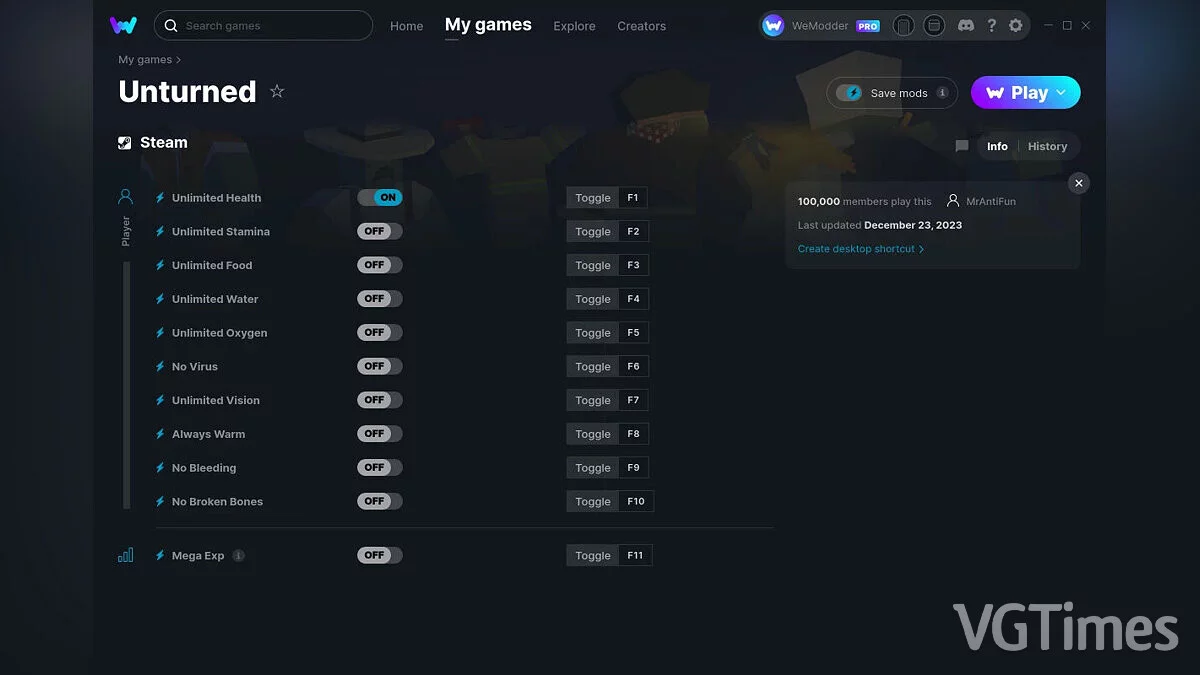The image size is (1200, 675).
Task: Open settings gear icon
Action: pos(1016,25)
